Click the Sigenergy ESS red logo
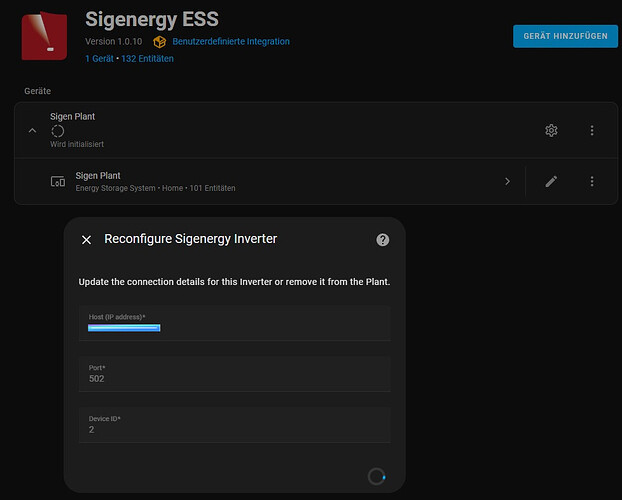Image resolution: width=622 pixels, height=500 pixels. point(45,37)
